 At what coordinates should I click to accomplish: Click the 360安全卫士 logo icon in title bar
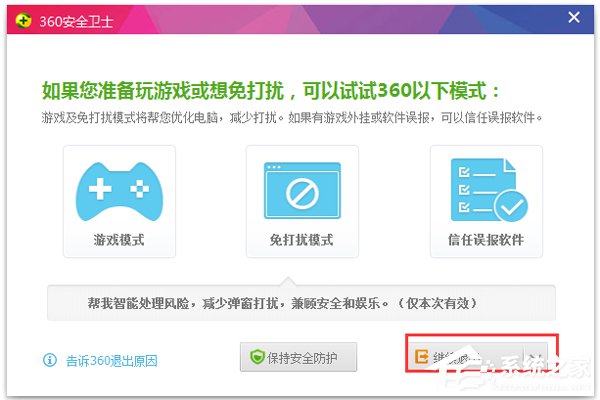pyautogui.click(x=23, y=20)
